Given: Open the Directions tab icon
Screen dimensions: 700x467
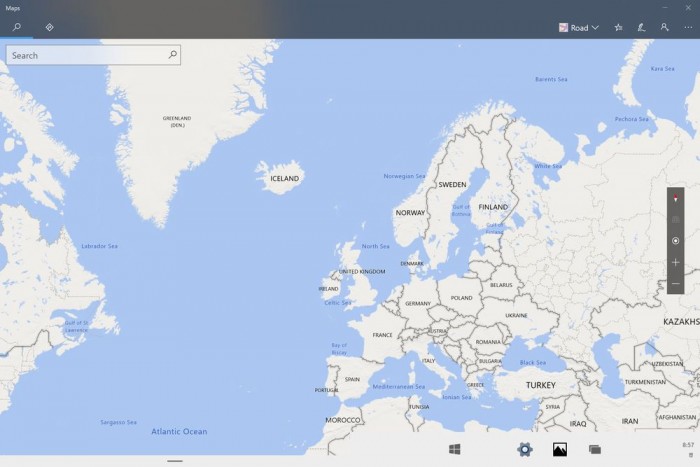Looking at the screenshot, I should [50, 27].
